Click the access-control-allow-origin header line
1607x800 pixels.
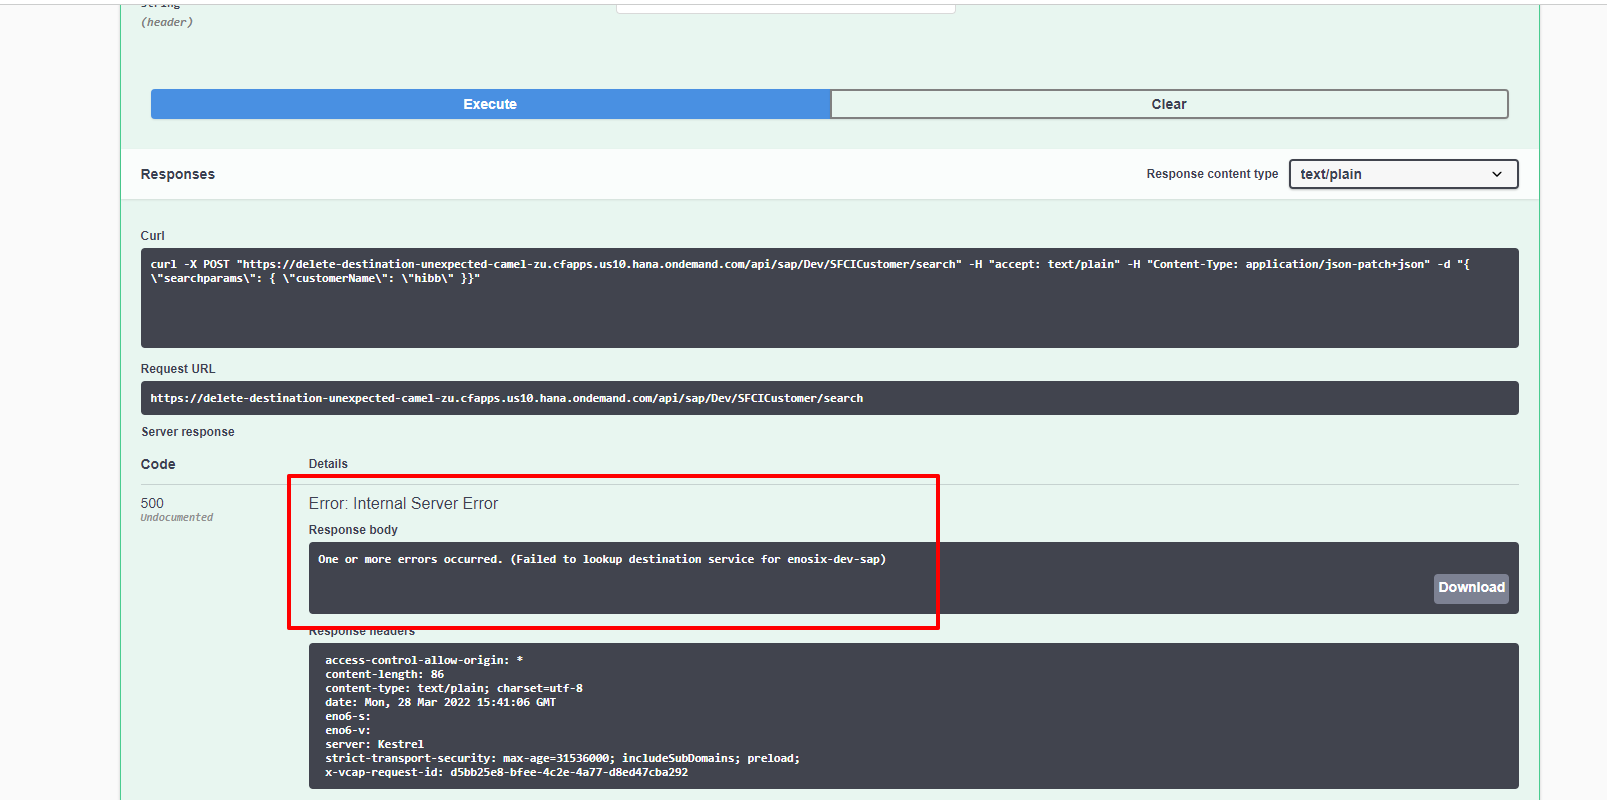(x=424, y=660)
